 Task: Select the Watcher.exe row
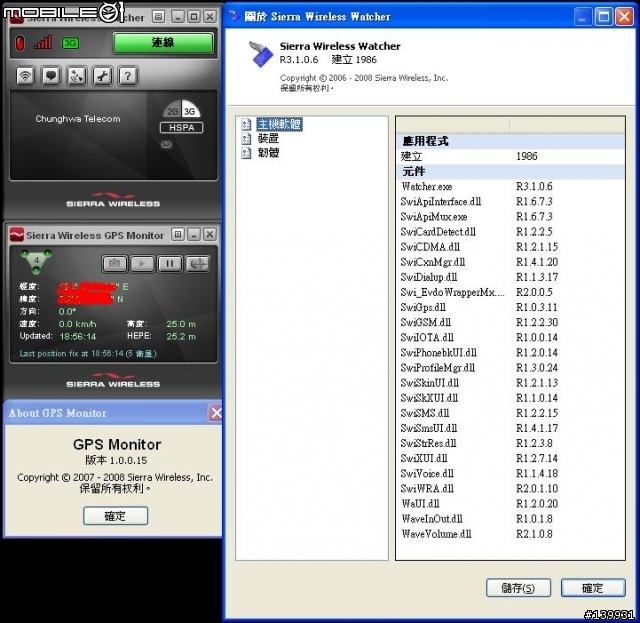(x=510, y=187)
